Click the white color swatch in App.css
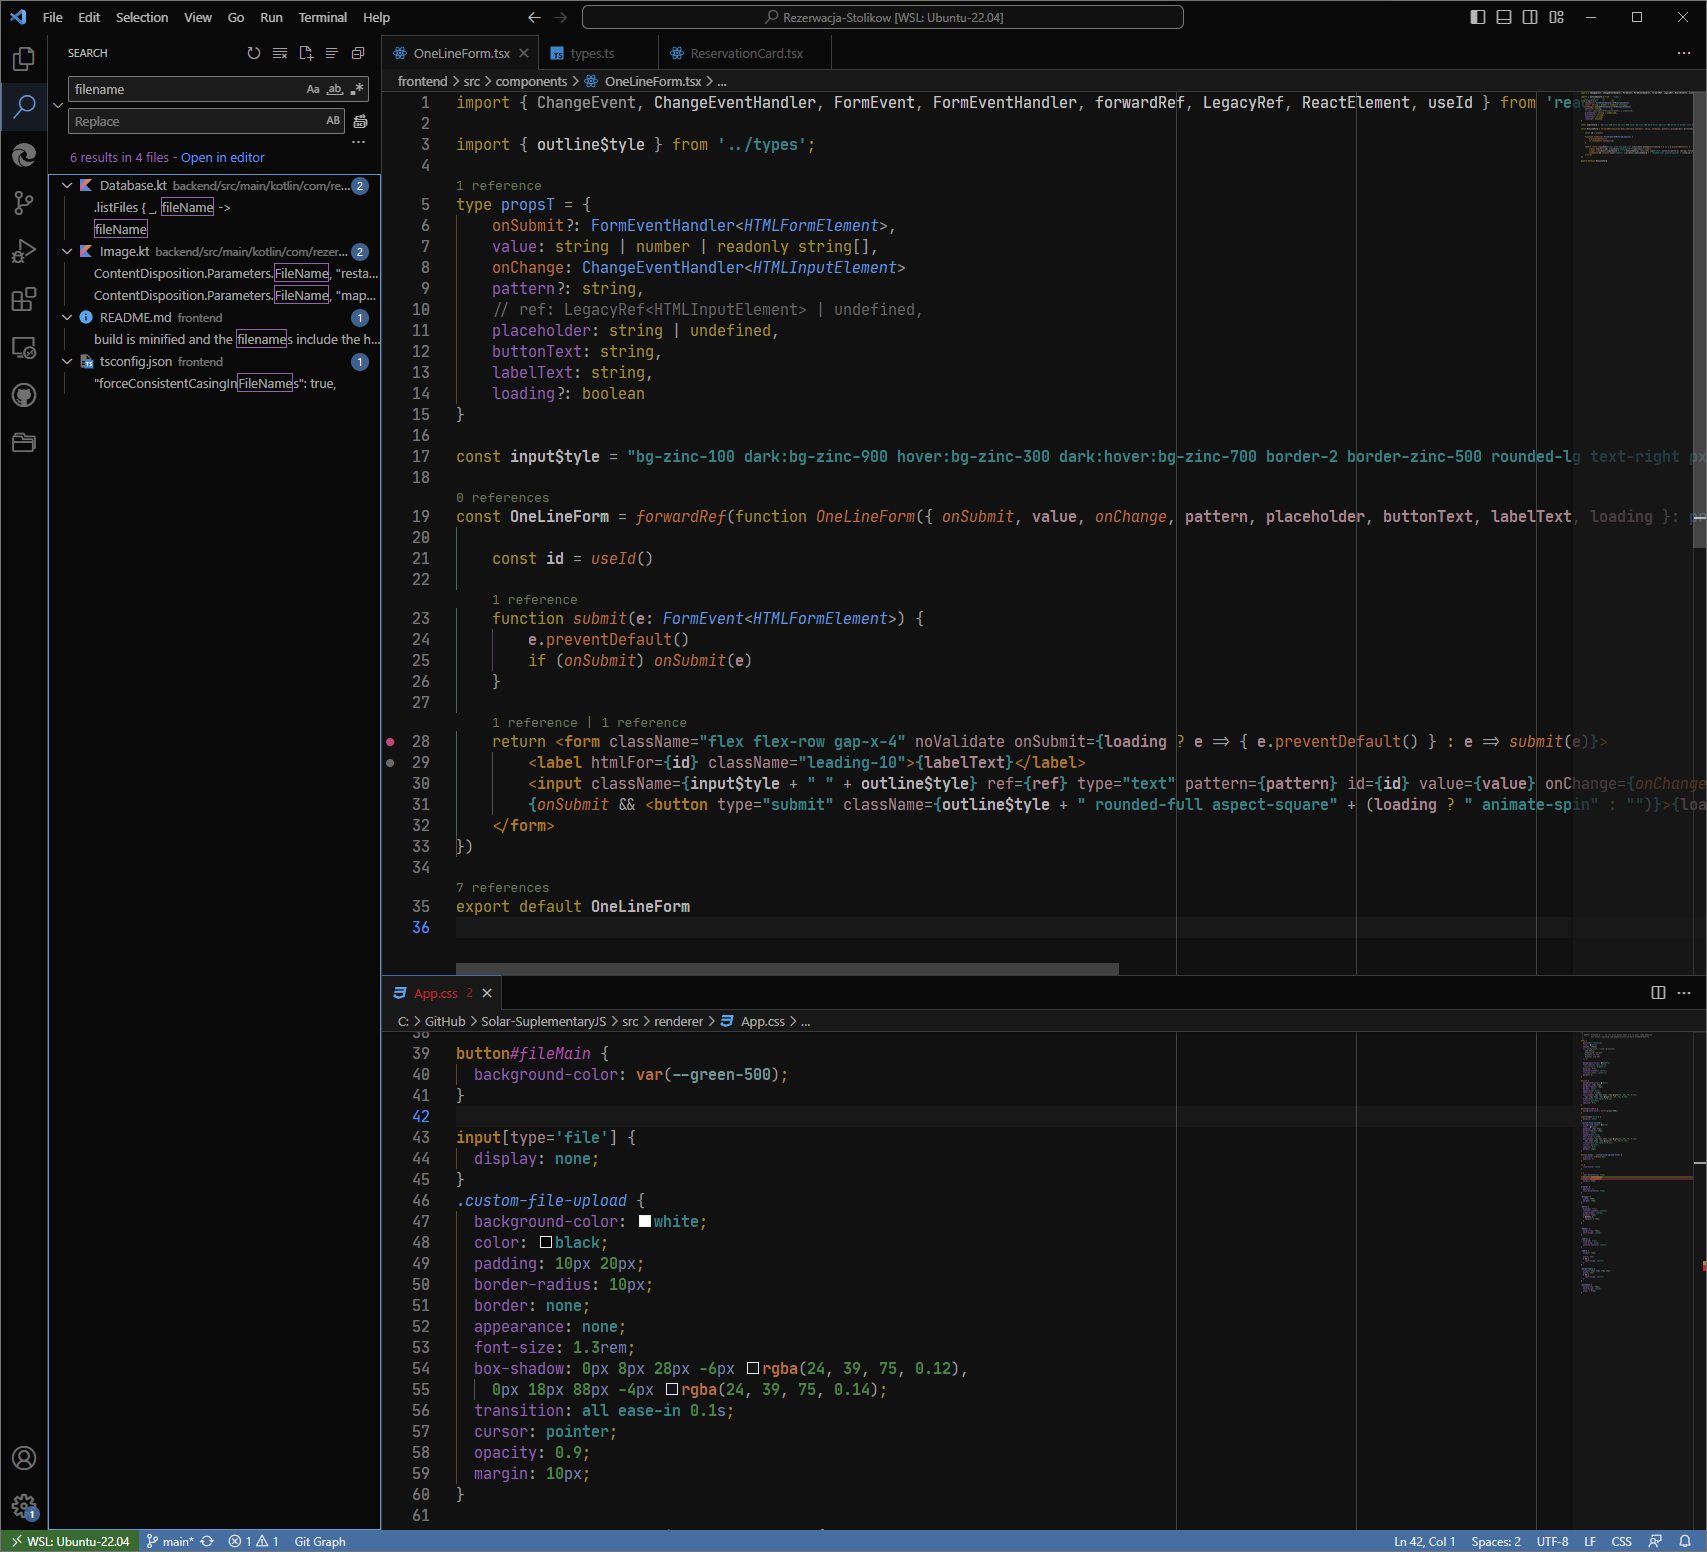 tap(645, 1221)
